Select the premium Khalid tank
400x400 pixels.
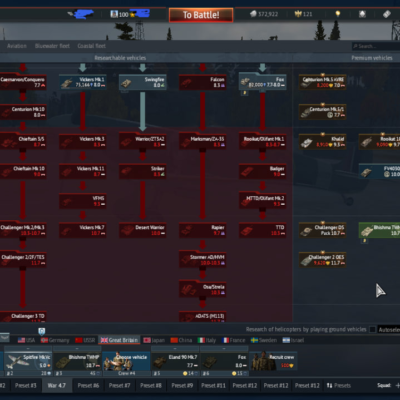pos(323,142)
